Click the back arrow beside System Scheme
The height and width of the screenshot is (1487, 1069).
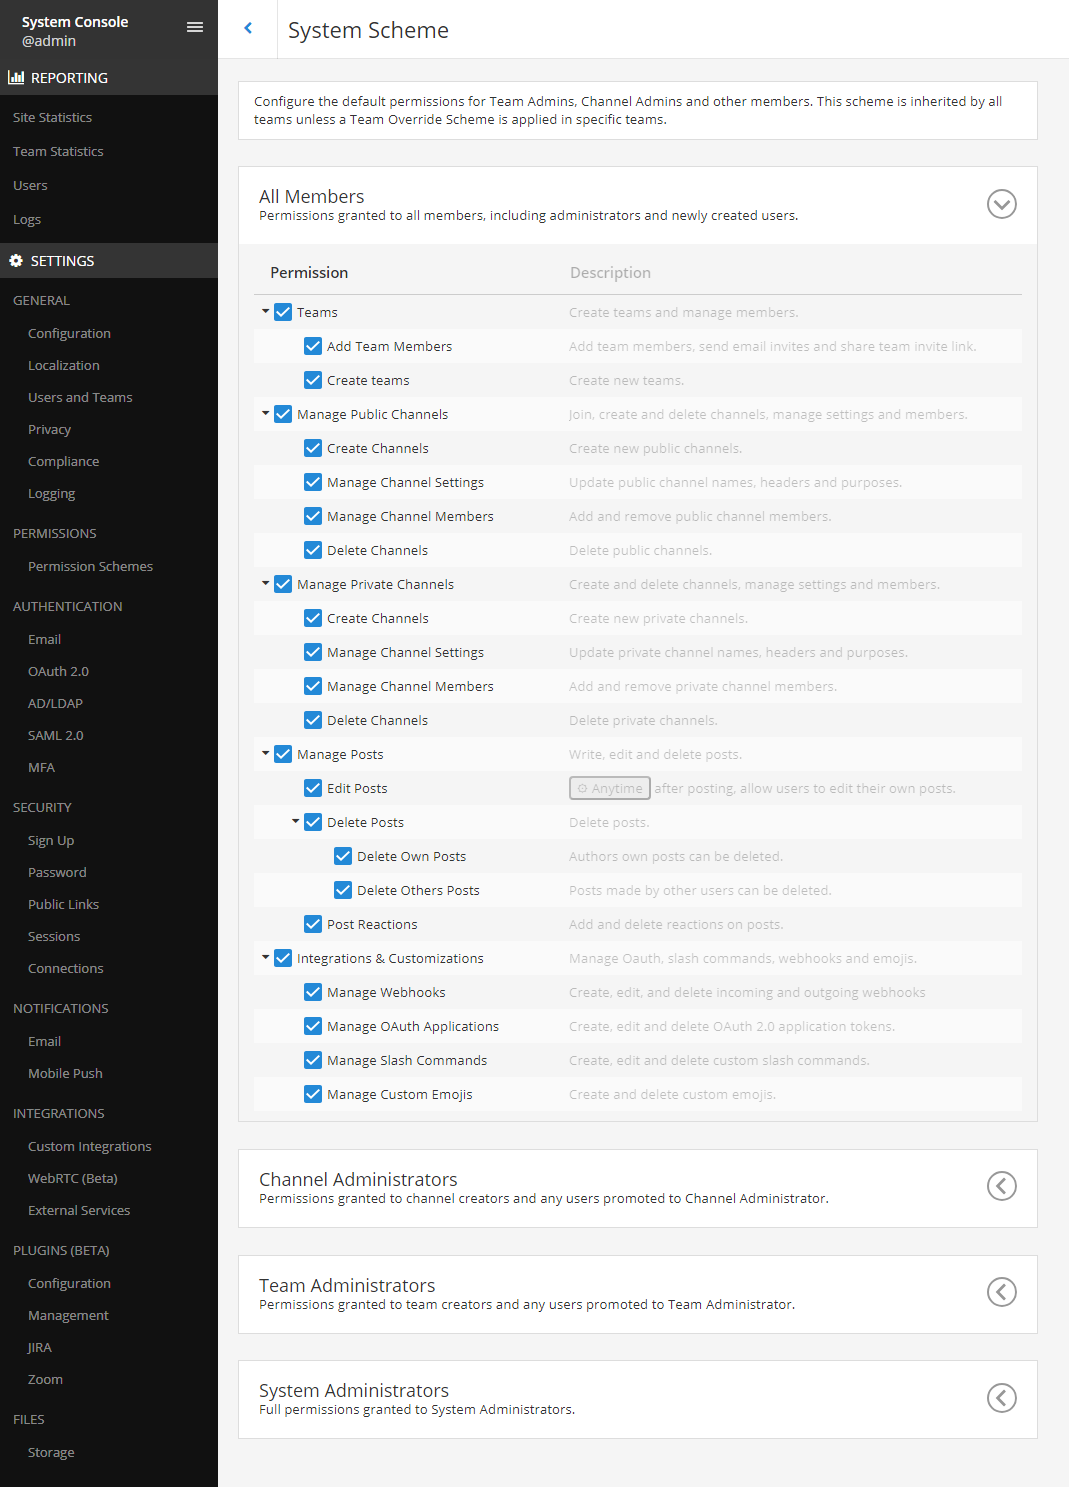pyautogui.click(x=248, y=28)
